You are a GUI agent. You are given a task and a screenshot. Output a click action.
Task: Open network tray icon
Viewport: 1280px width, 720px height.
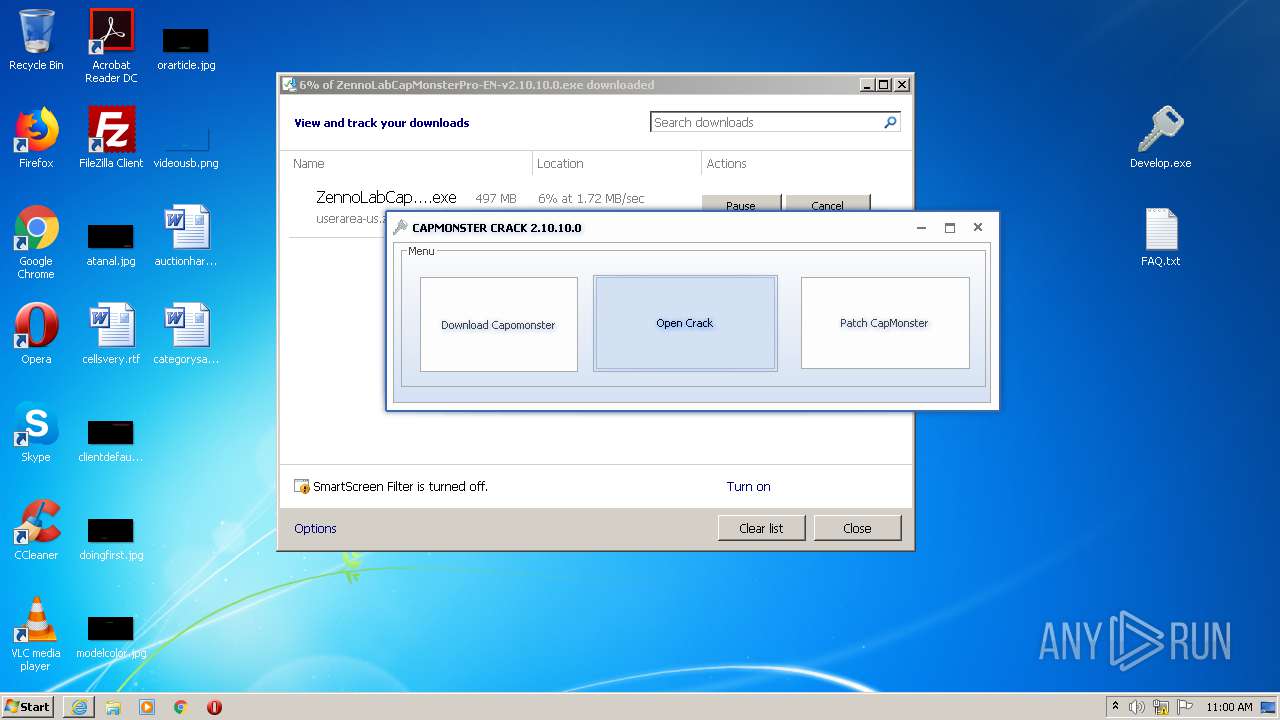(1161, 707)
